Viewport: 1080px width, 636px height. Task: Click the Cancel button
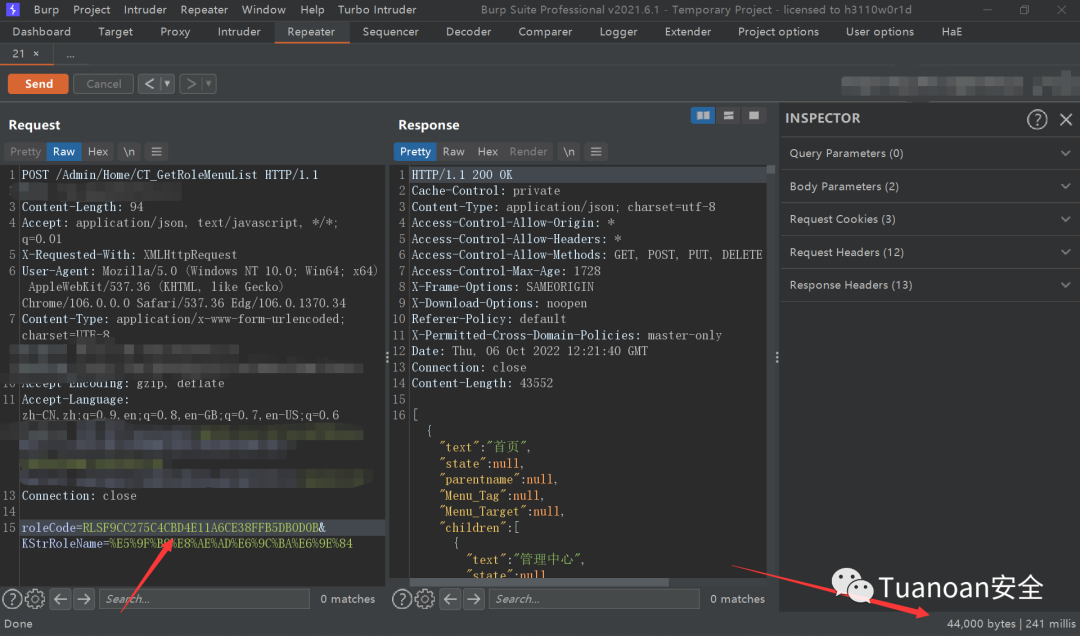pyautogui.click(x=103, y=84)
